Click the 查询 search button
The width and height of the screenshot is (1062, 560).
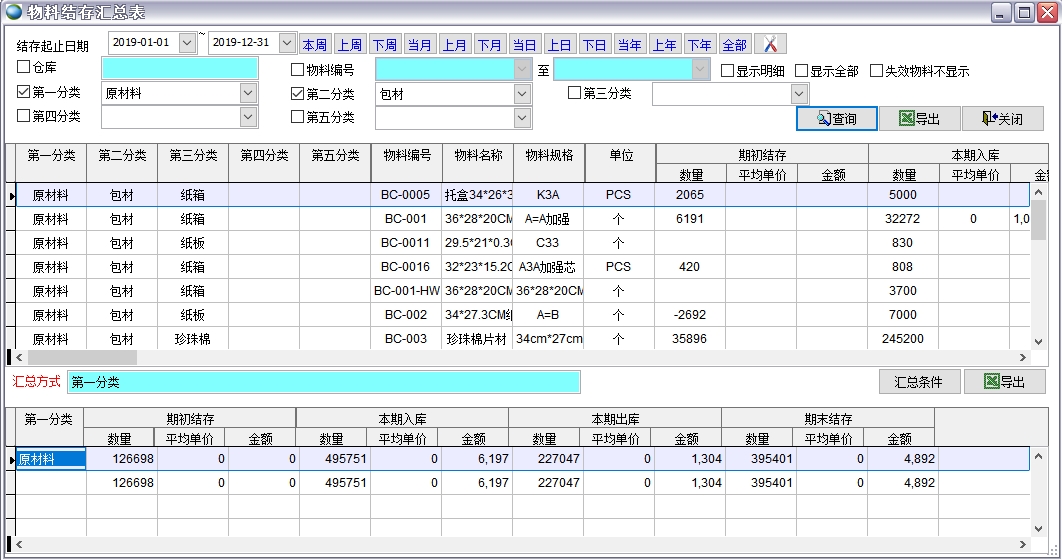pyautogui.click(x=837, y=119)
